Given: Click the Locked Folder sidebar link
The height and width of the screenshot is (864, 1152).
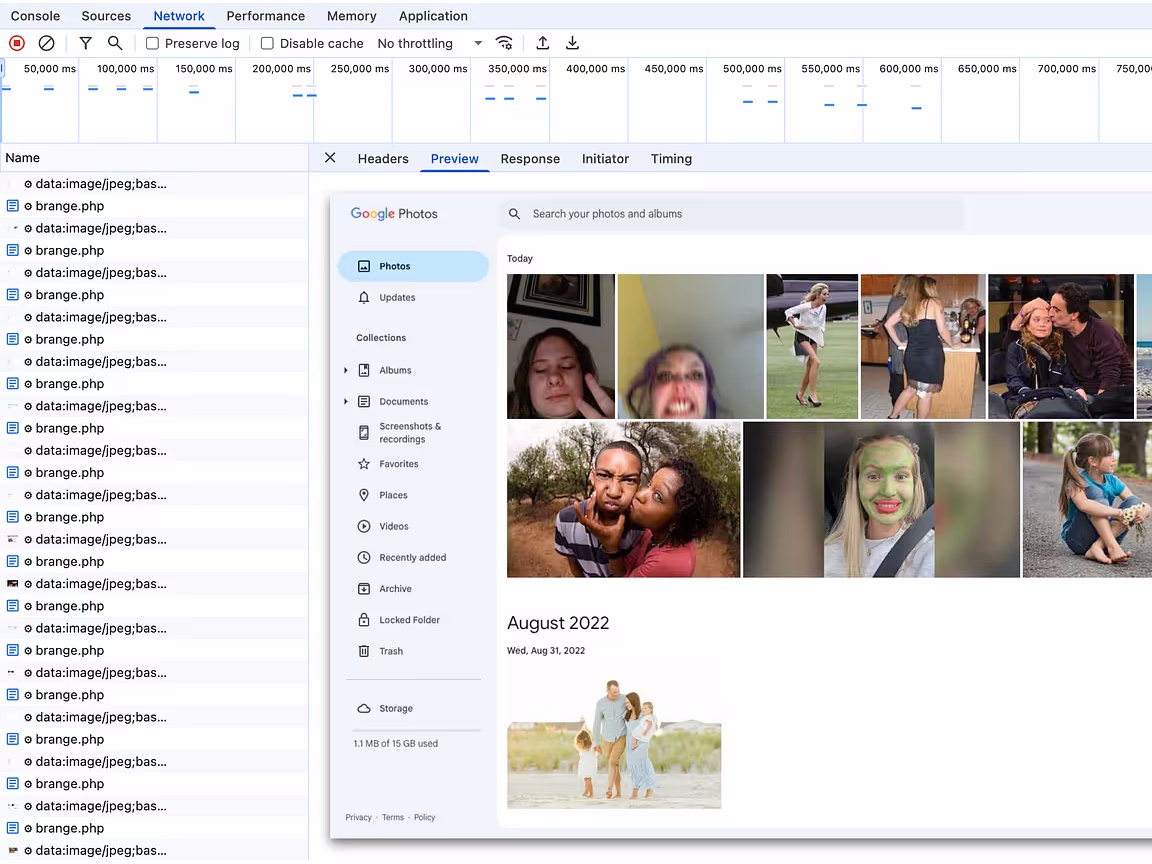Looking at the screenshot, I should (409, 620).
